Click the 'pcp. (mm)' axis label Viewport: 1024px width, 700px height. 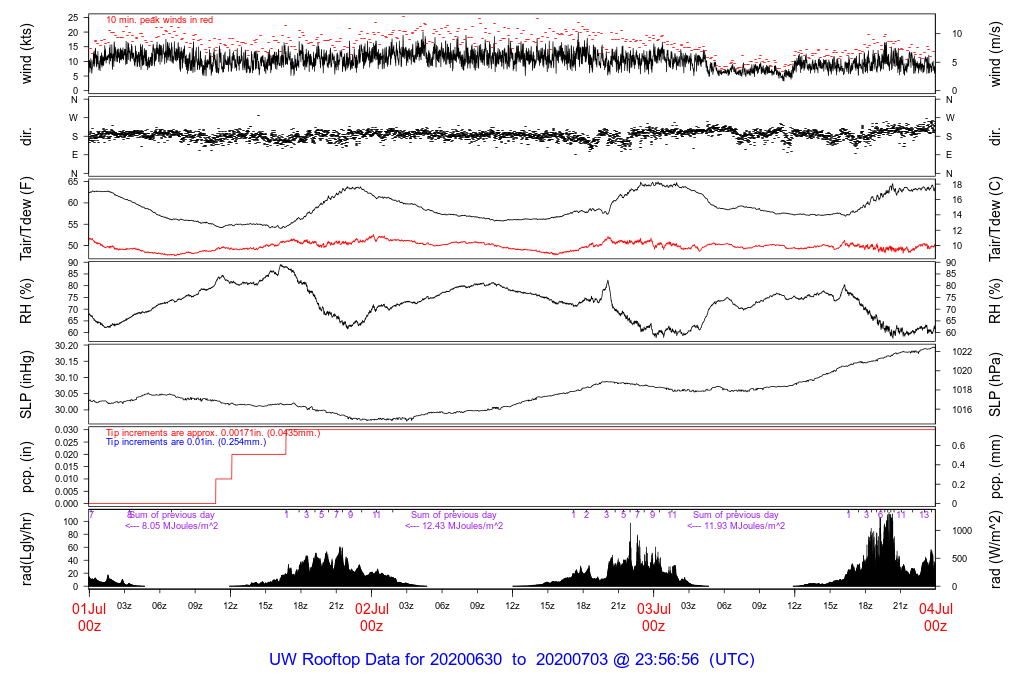pos(995,467)
